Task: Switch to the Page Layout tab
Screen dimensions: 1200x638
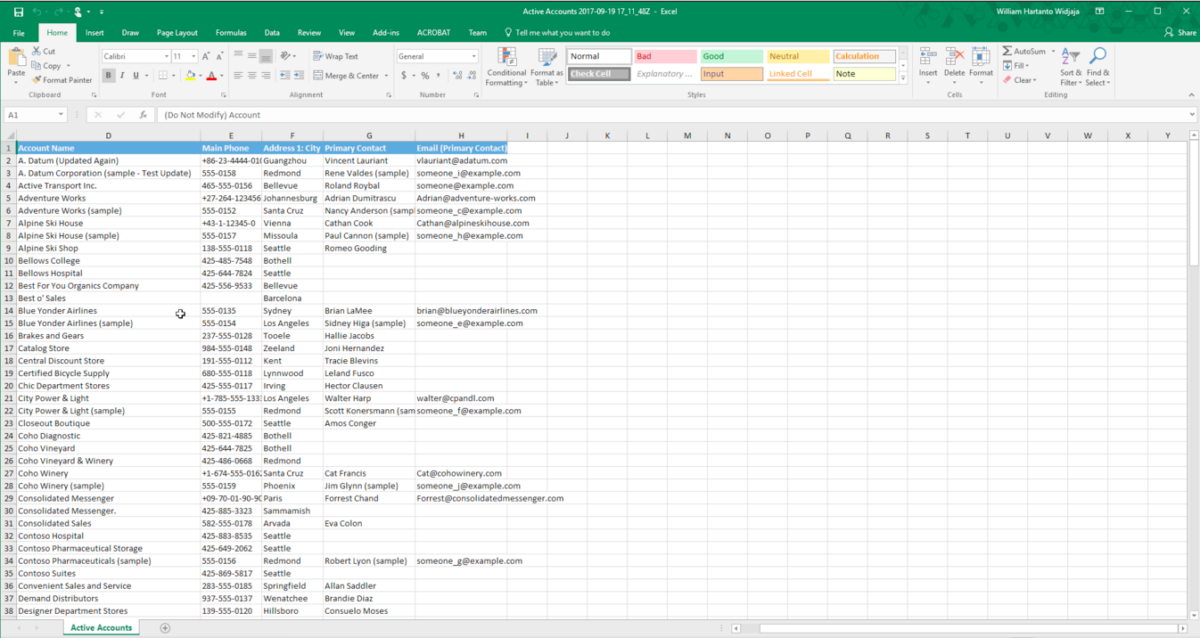Action: (x=177, y=33)
